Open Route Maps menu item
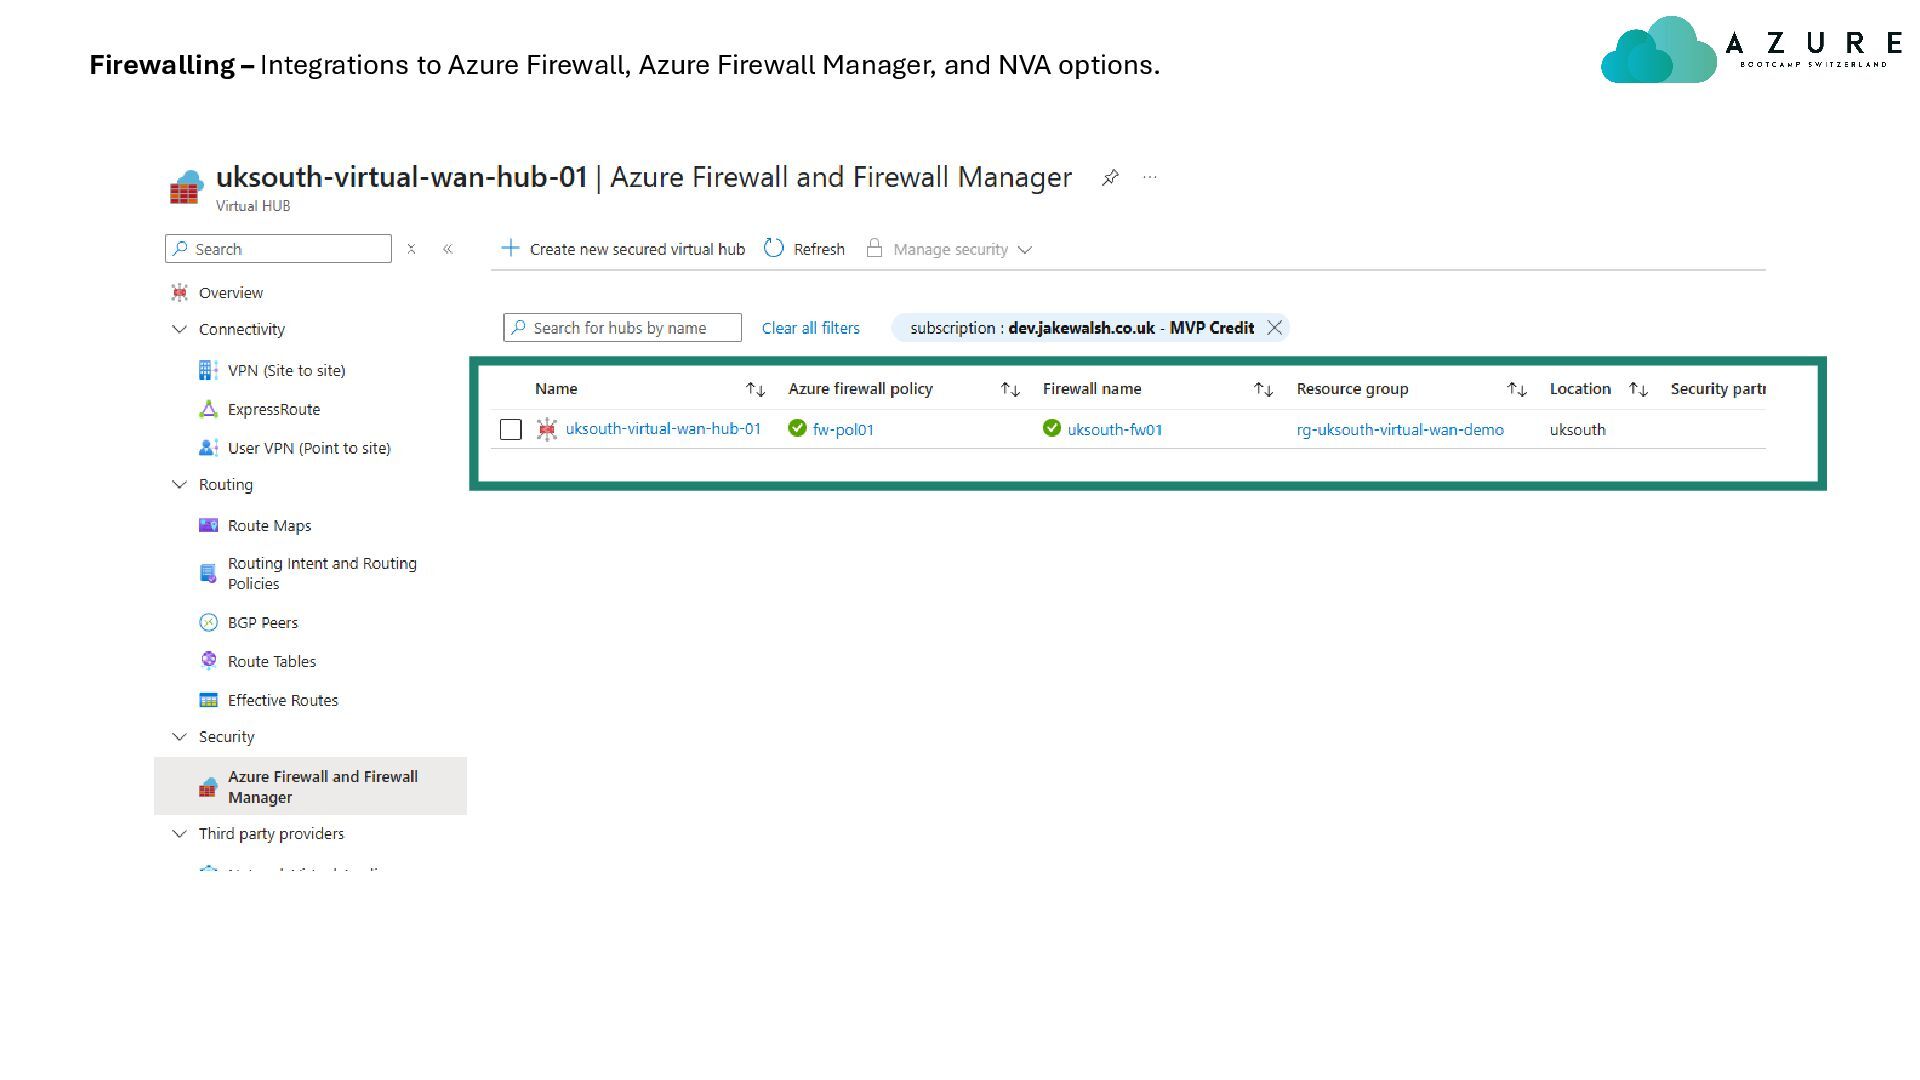The width and height of the screenshot is (1920, 1080). (269, 525)
